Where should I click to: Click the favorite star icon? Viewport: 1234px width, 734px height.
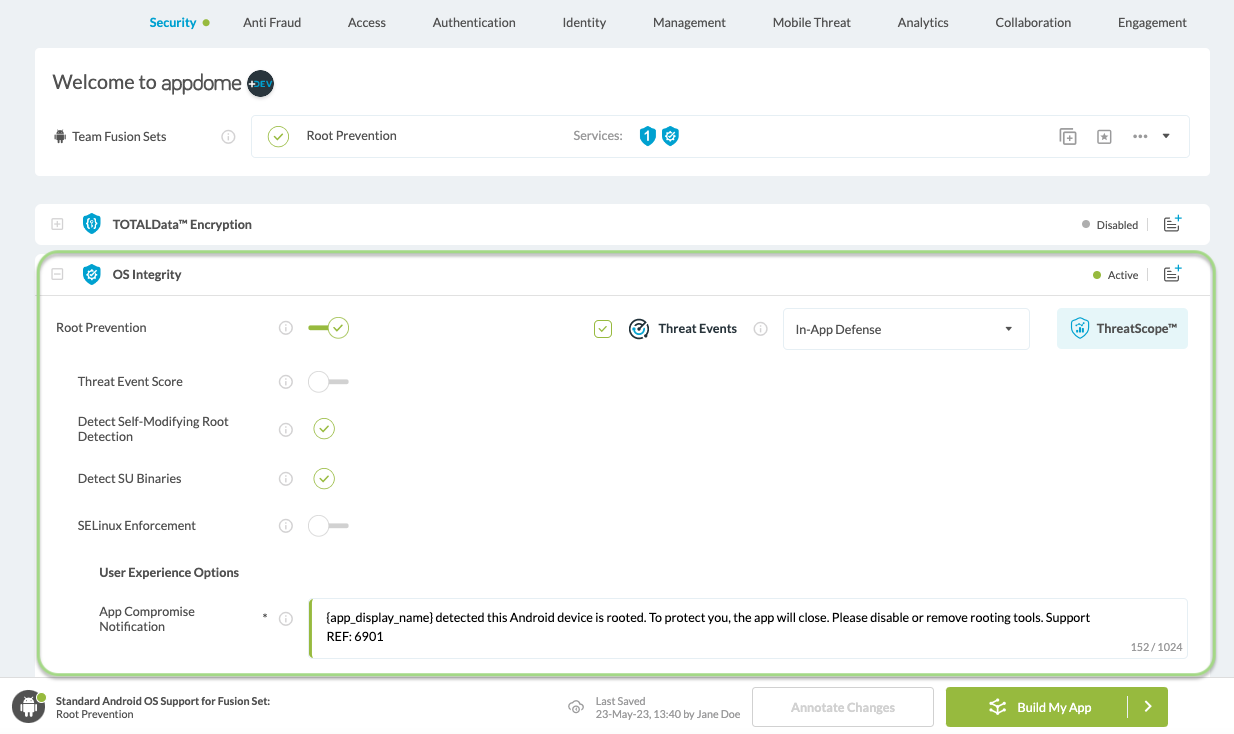(1104, 137)
